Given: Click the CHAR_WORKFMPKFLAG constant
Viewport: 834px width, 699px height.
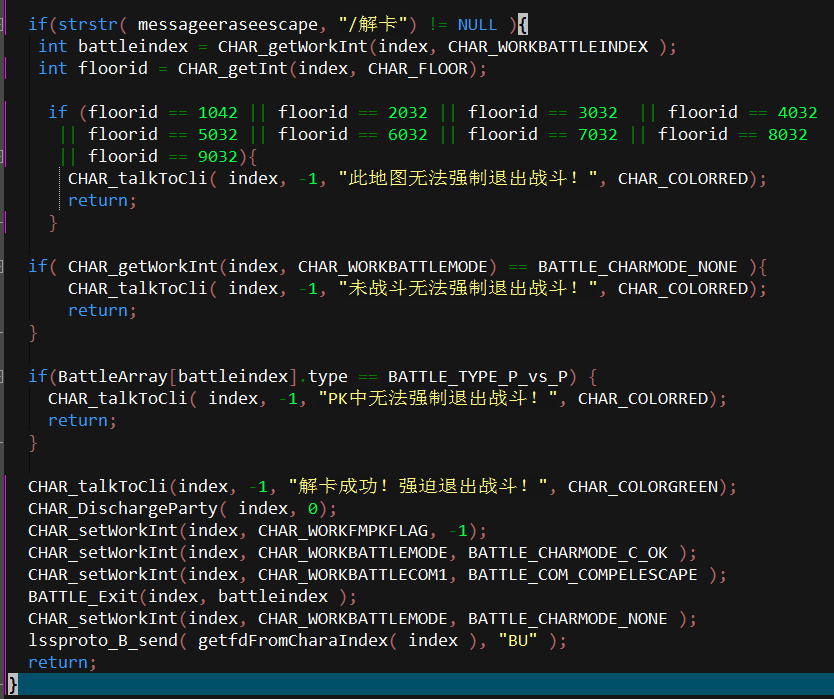Looking at the screenshot, I should (343, 531).
